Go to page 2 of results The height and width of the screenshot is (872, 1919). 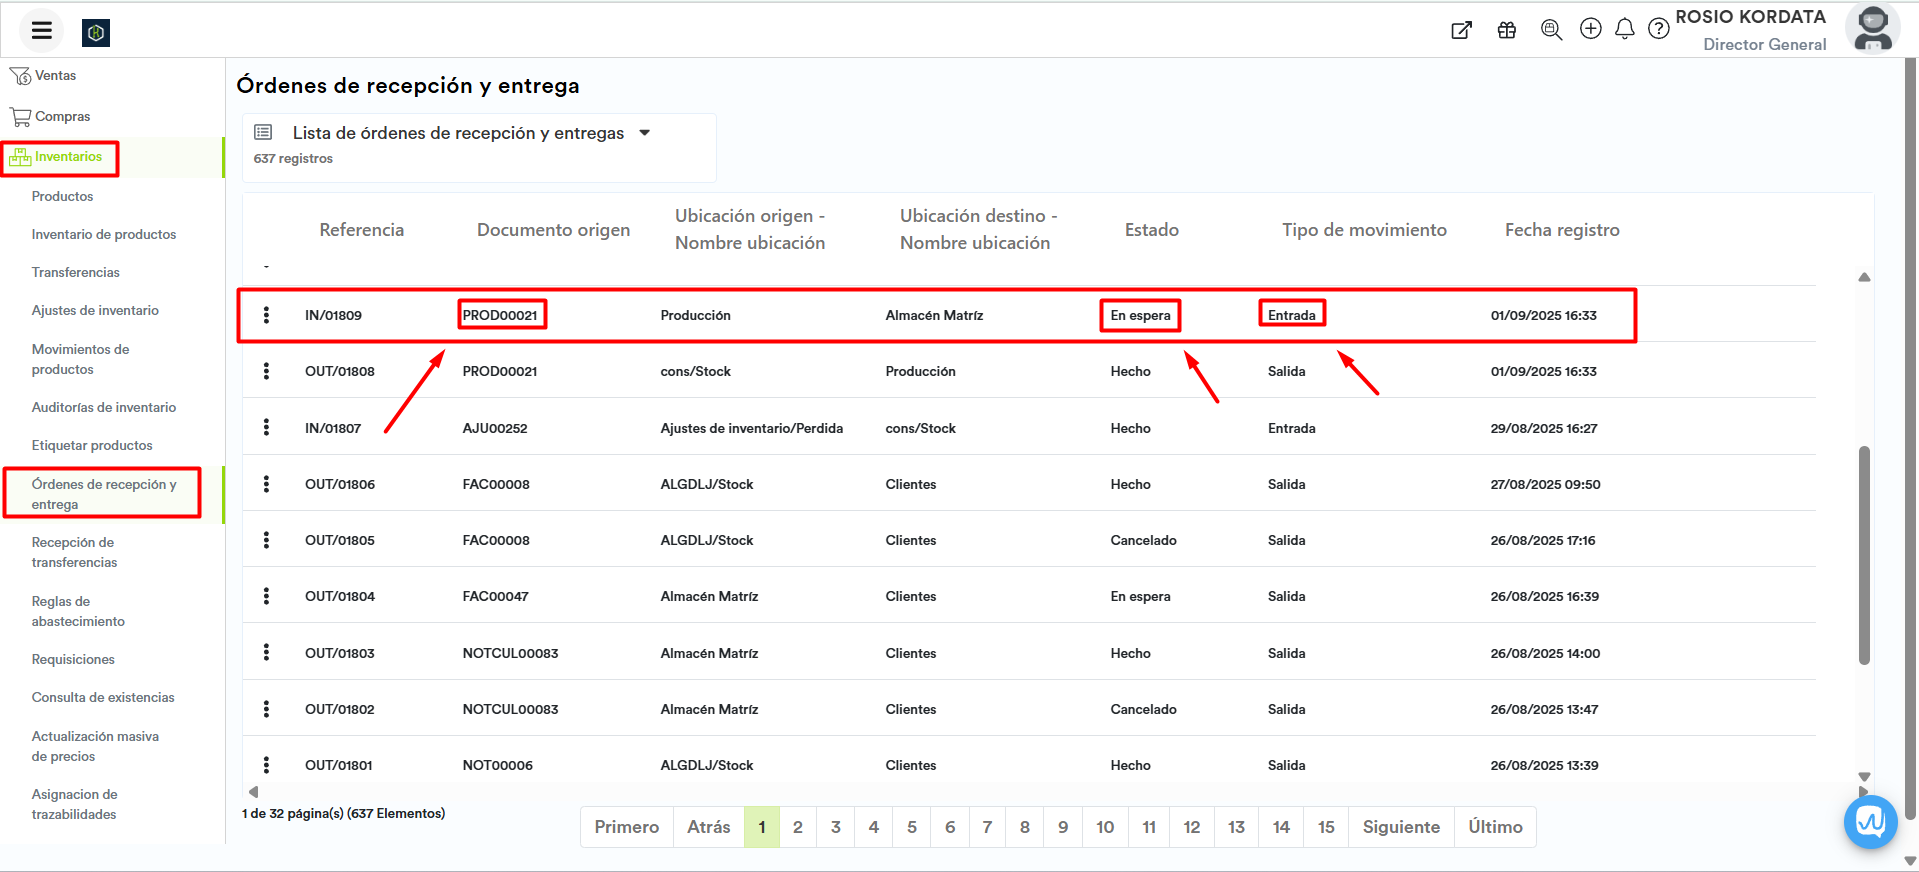click(797, 827)
